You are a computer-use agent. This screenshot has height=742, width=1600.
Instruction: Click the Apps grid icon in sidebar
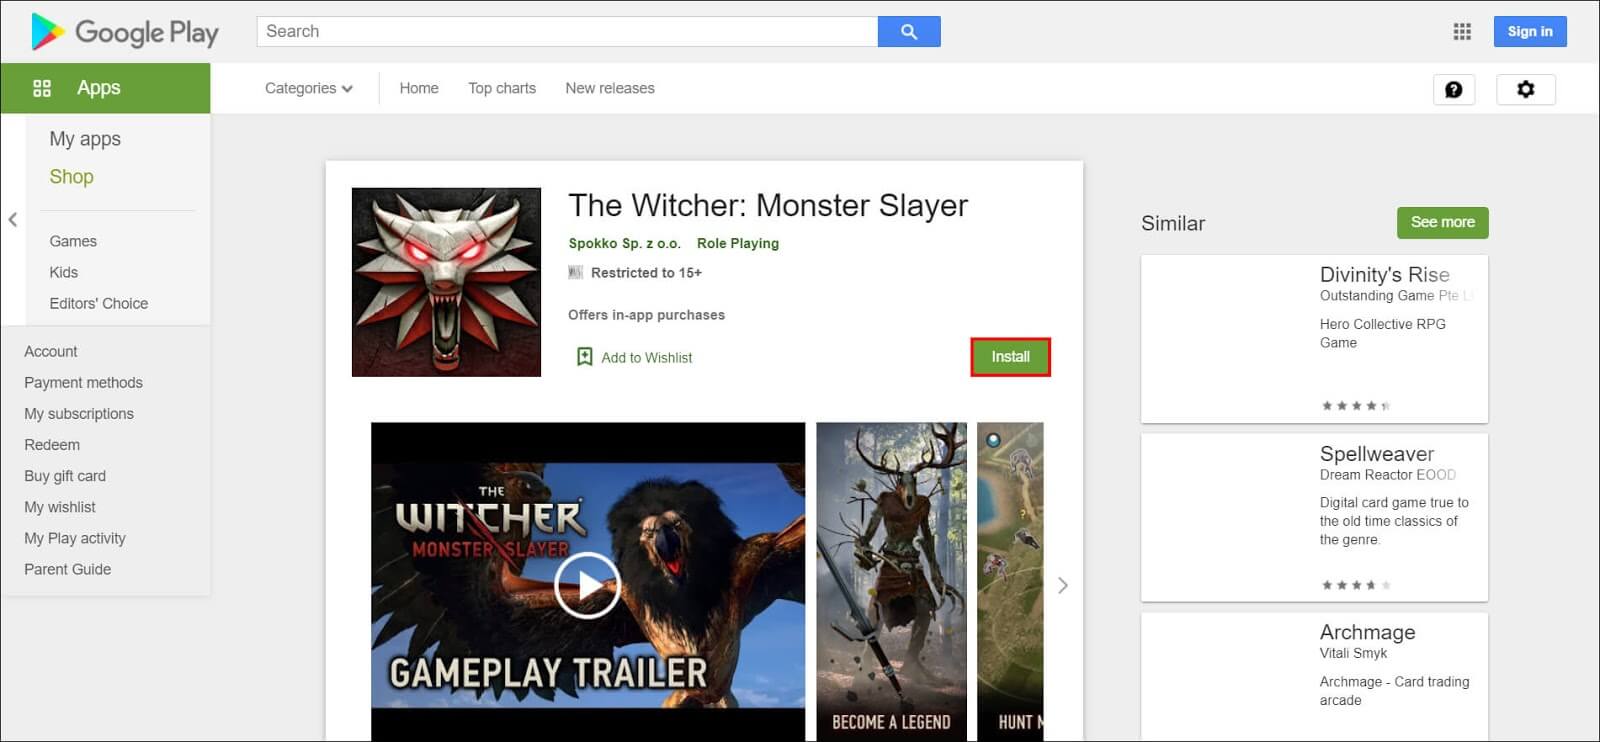coord(42,88)
